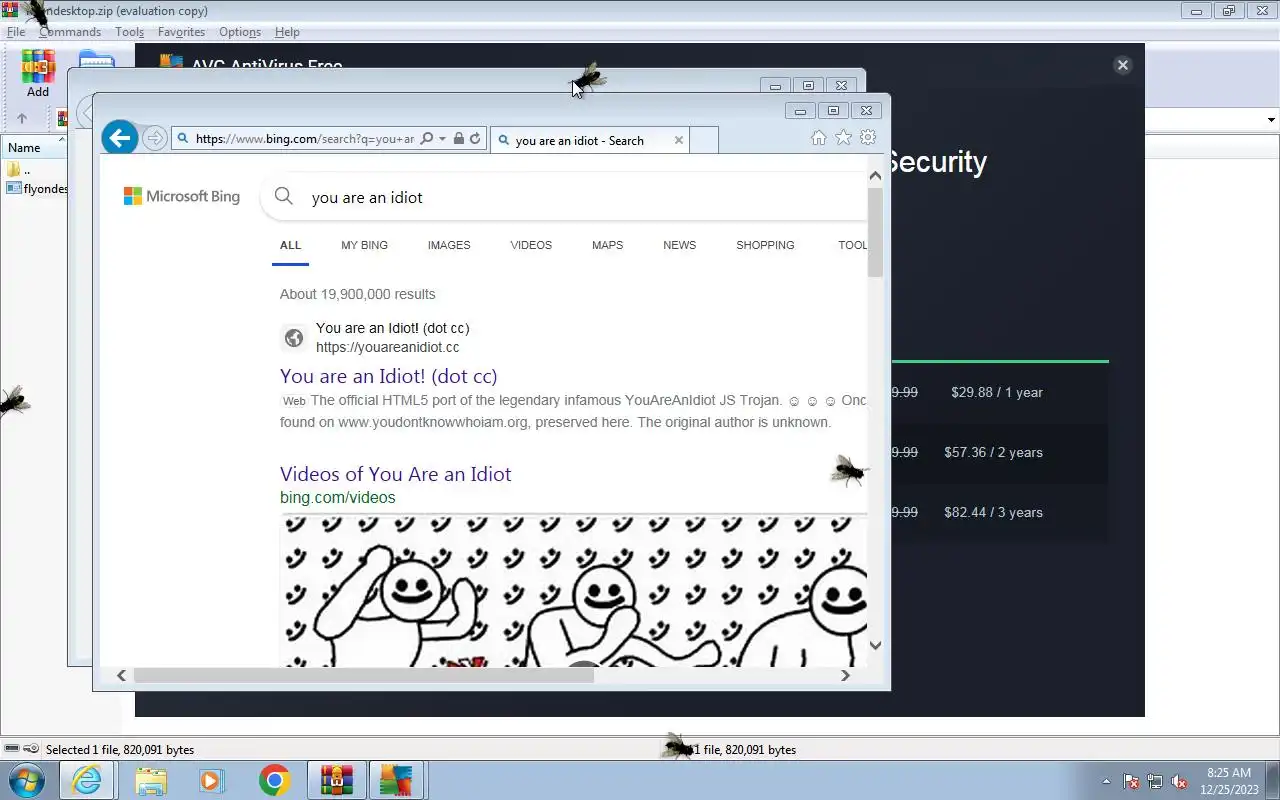1280x800 pixels.
Task: Open the address bar autocomplete dropdown arrow
Action: coord(442,139)
